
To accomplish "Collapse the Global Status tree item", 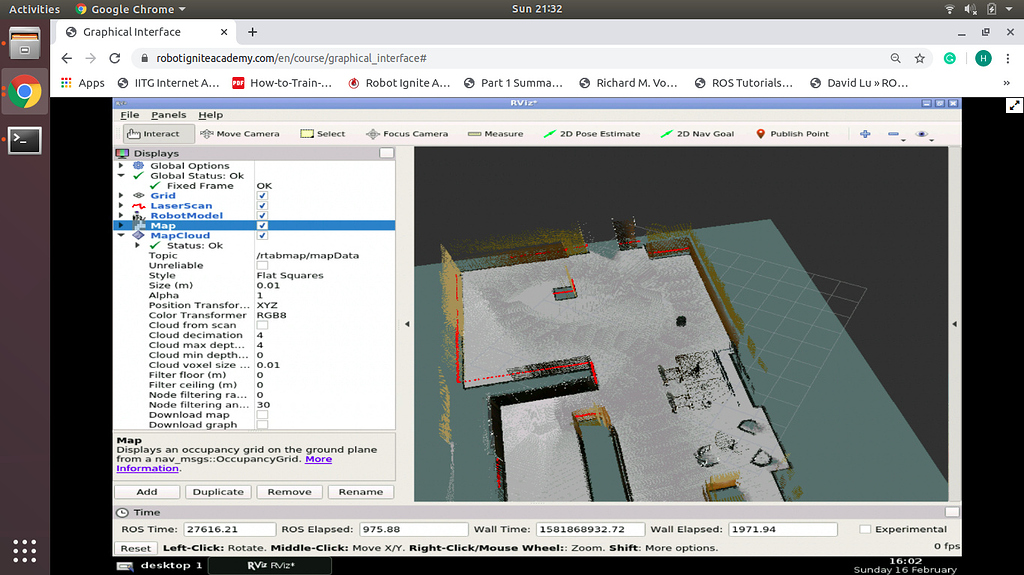I will (x=121, y=175).
